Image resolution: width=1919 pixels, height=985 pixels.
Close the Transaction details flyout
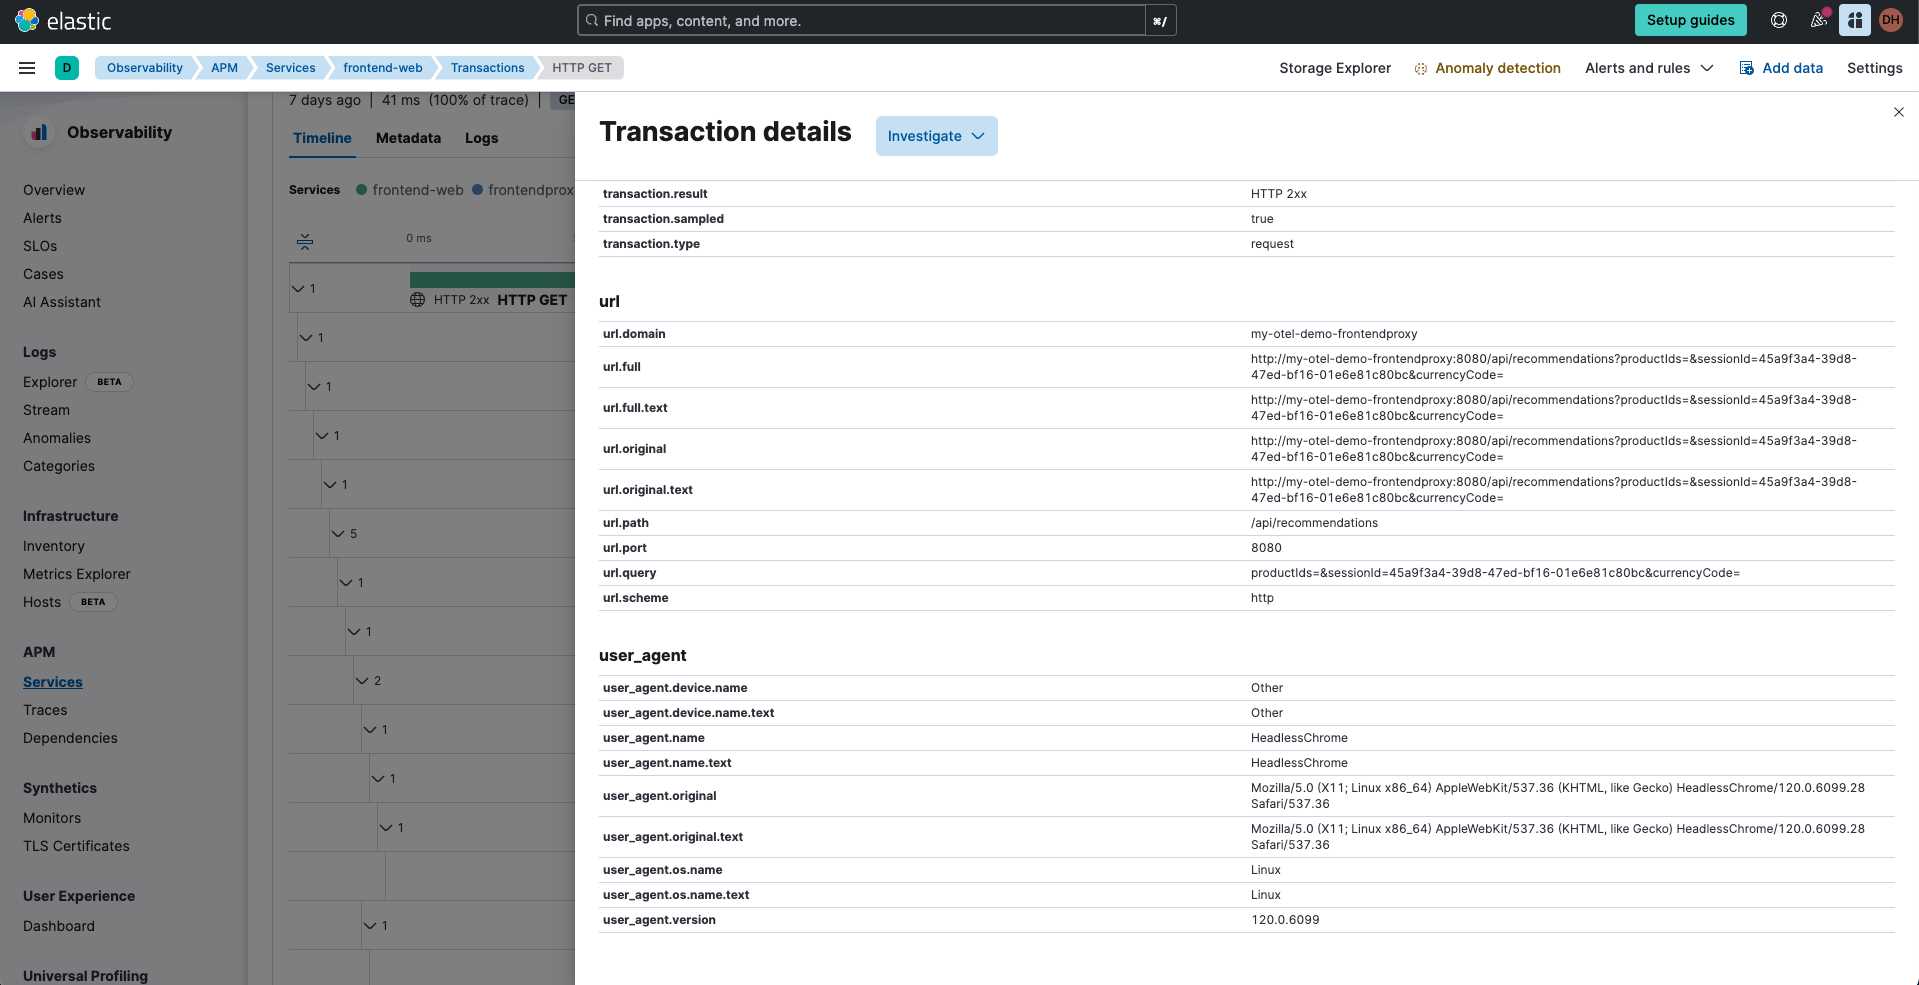[x=1898, y=112]
